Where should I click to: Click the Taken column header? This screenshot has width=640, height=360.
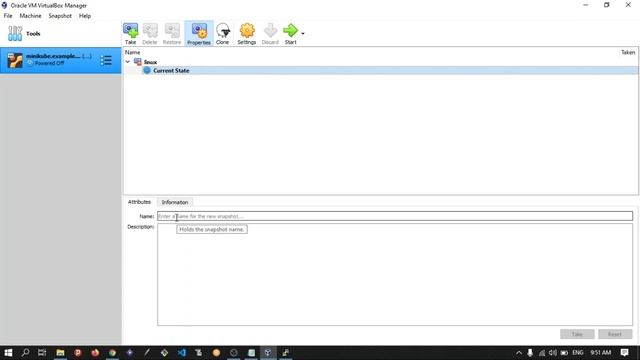point(628,52)
